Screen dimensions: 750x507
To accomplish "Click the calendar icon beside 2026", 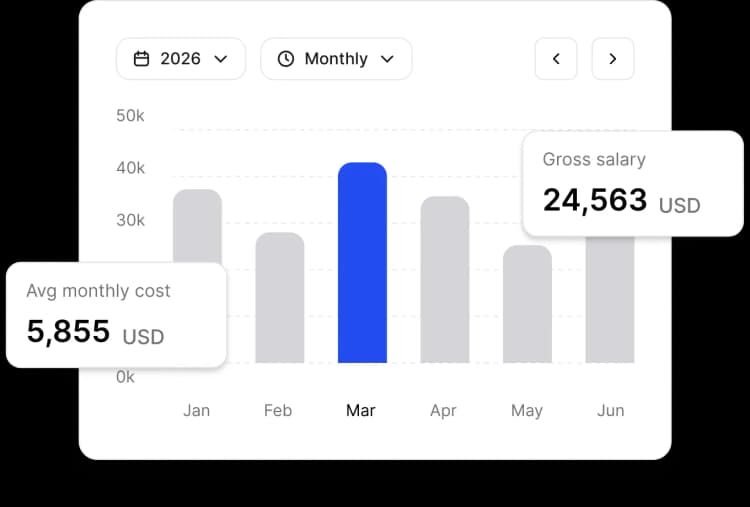I will [142, 59].
